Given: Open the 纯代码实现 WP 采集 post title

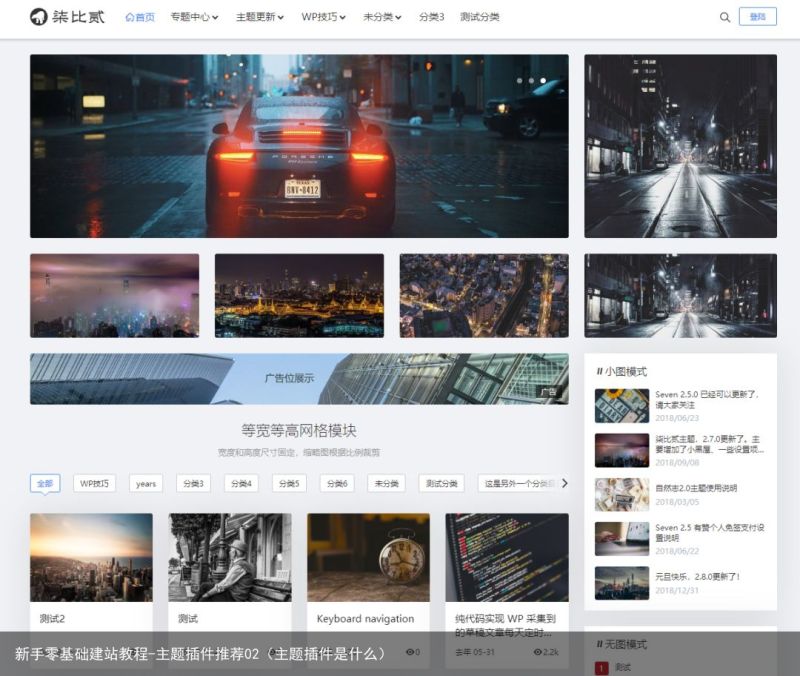Looking at the screenshot, I should (x=505, y=625).
